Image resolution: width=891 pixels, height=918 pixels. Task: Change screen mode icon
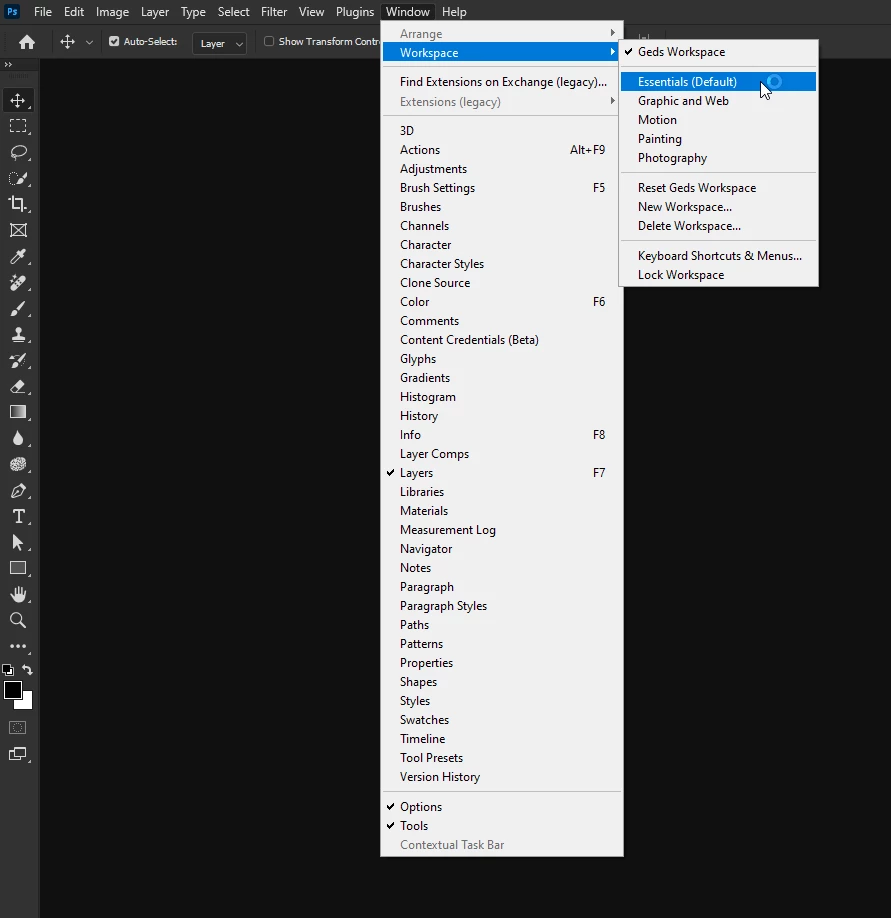point(18,754)
